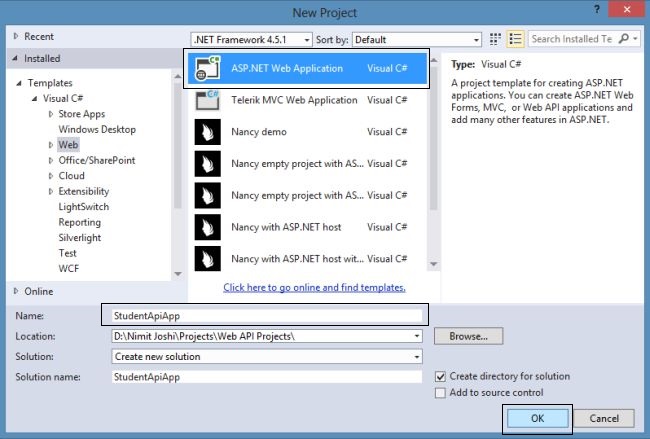Enable Add to source control checkbox

click(x=440, y=393)
